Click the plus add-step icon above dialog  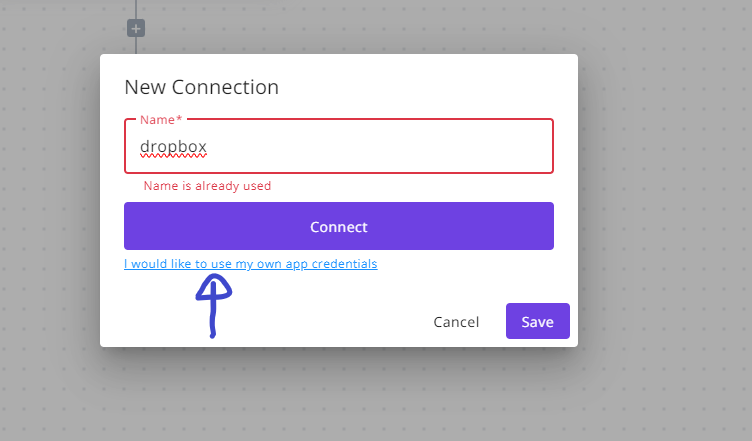click(x=136, y=28)
